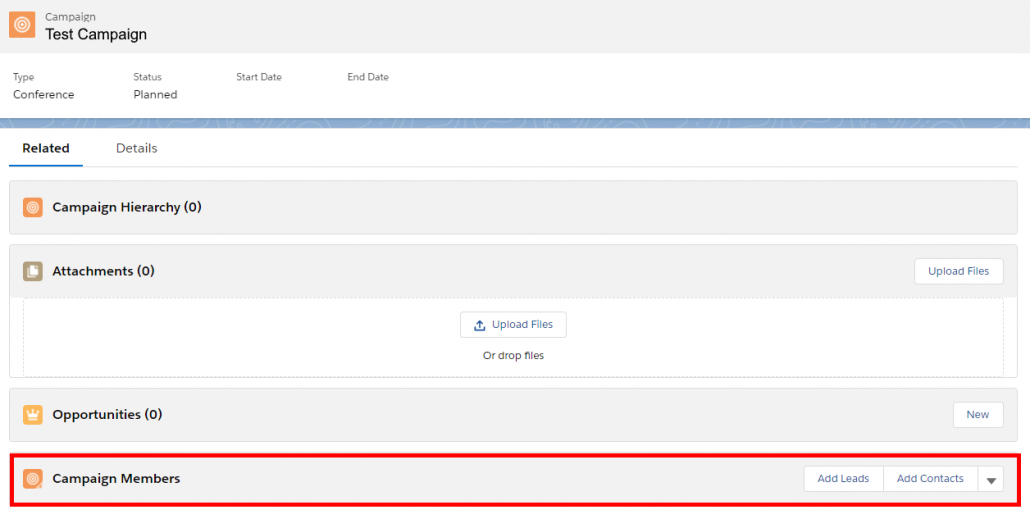Select the Related tab

click(46, 148)
